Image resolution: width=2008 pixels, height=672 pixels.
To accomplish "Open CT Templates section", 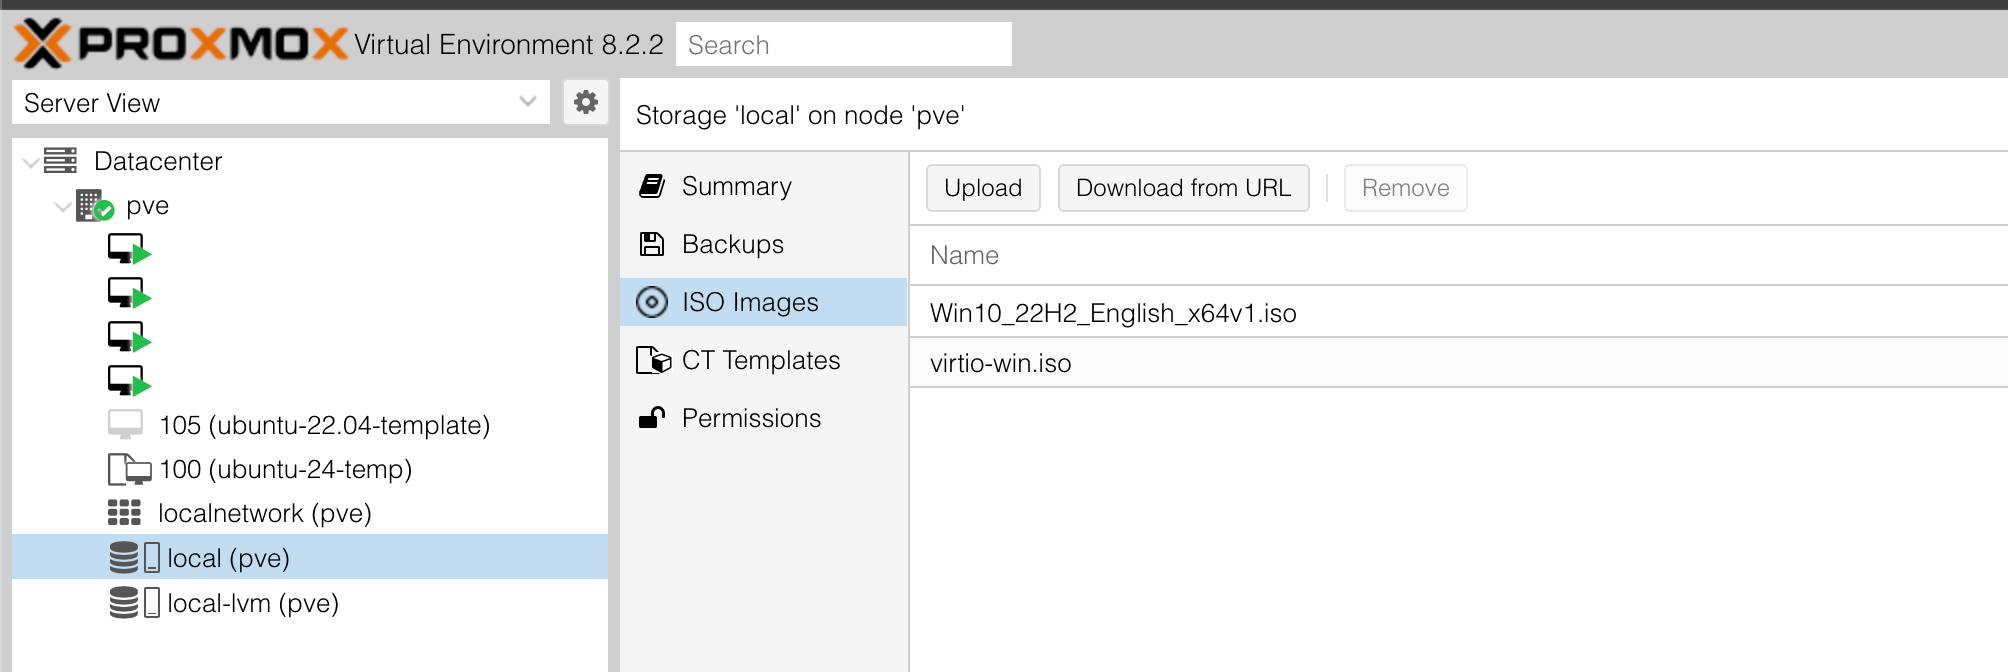I will pos(760,360).
